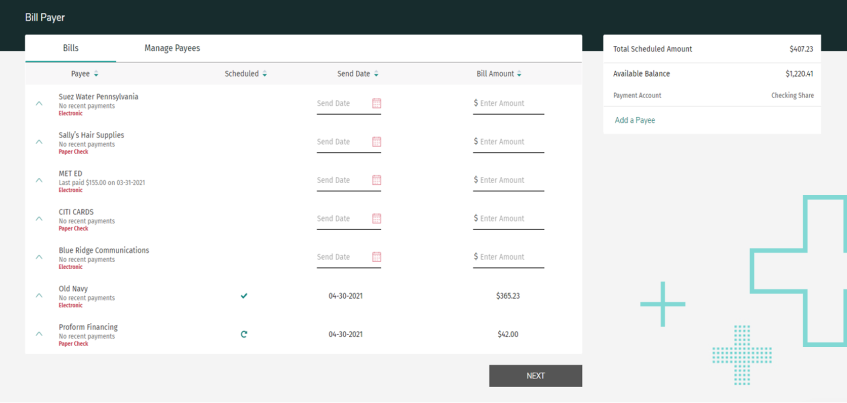Expand Old Navy payee row chevron
This screenshot has height=403, width=847.
[x=39, y=296]
